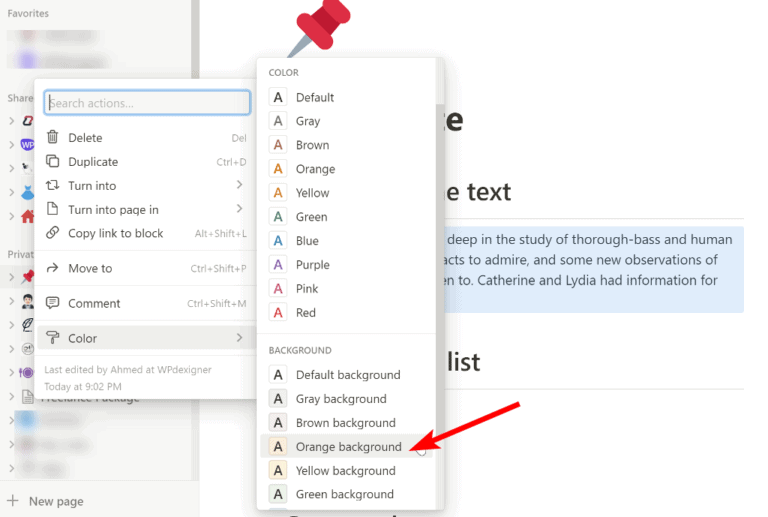Choose the Orange background option
Screen dimensions: 768x517
pos(347,446)
